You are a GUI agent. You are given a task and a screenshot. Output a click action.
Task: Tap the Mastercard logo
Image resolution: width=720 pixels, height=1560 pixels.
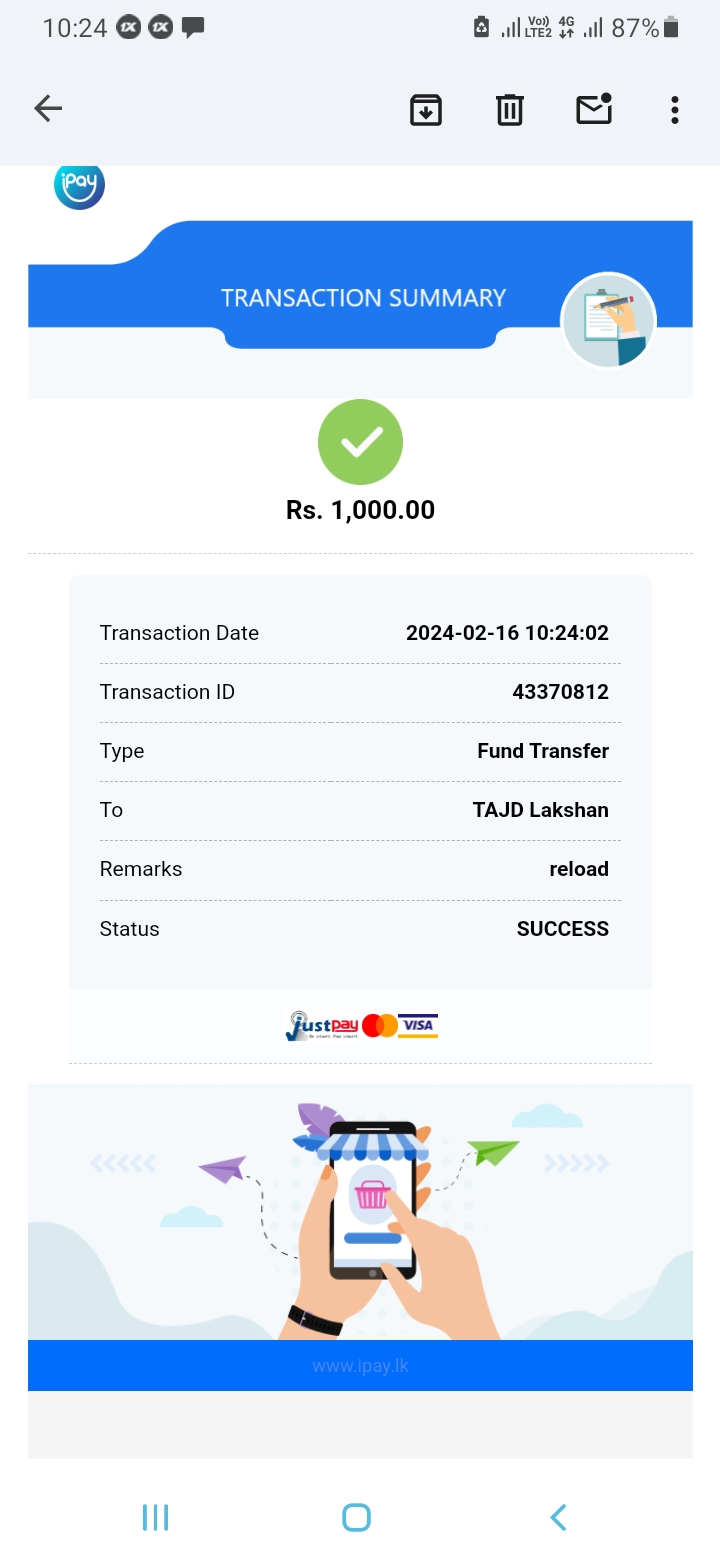[x=380, y=1026]
